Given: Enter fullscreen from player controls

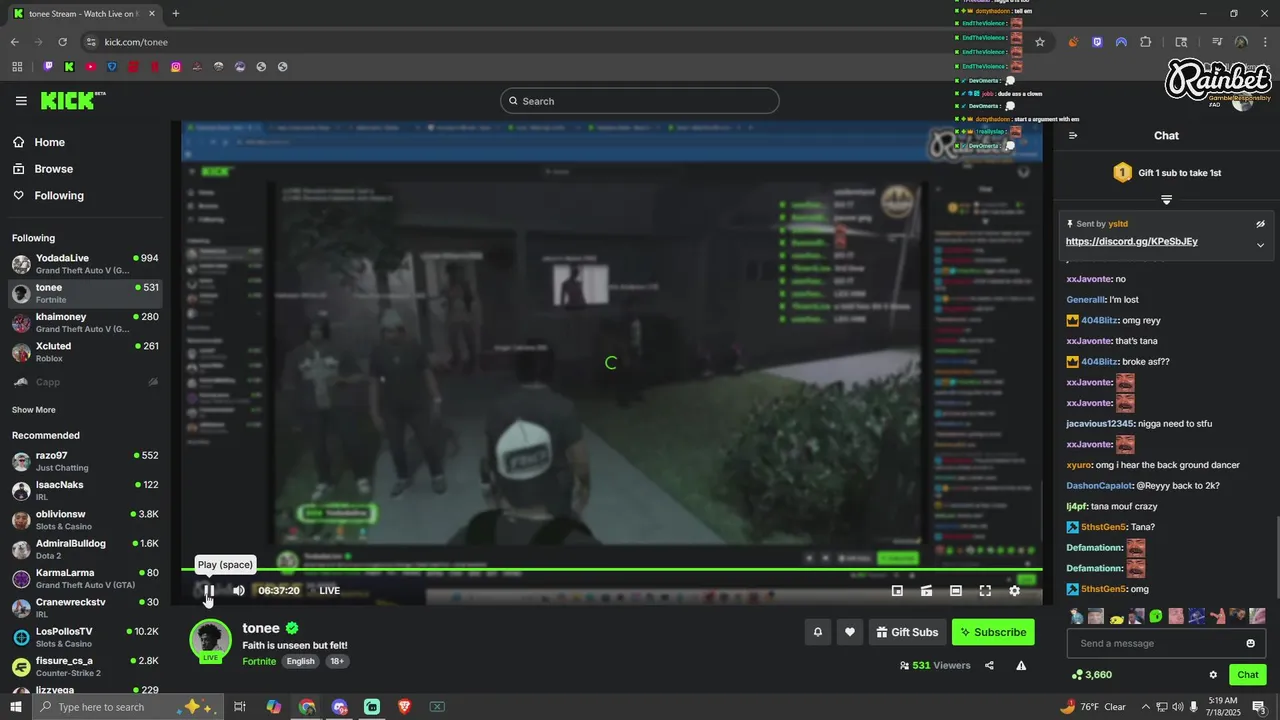Looking at the screenshot, I should pyautogui.click(x=985, y=591).
